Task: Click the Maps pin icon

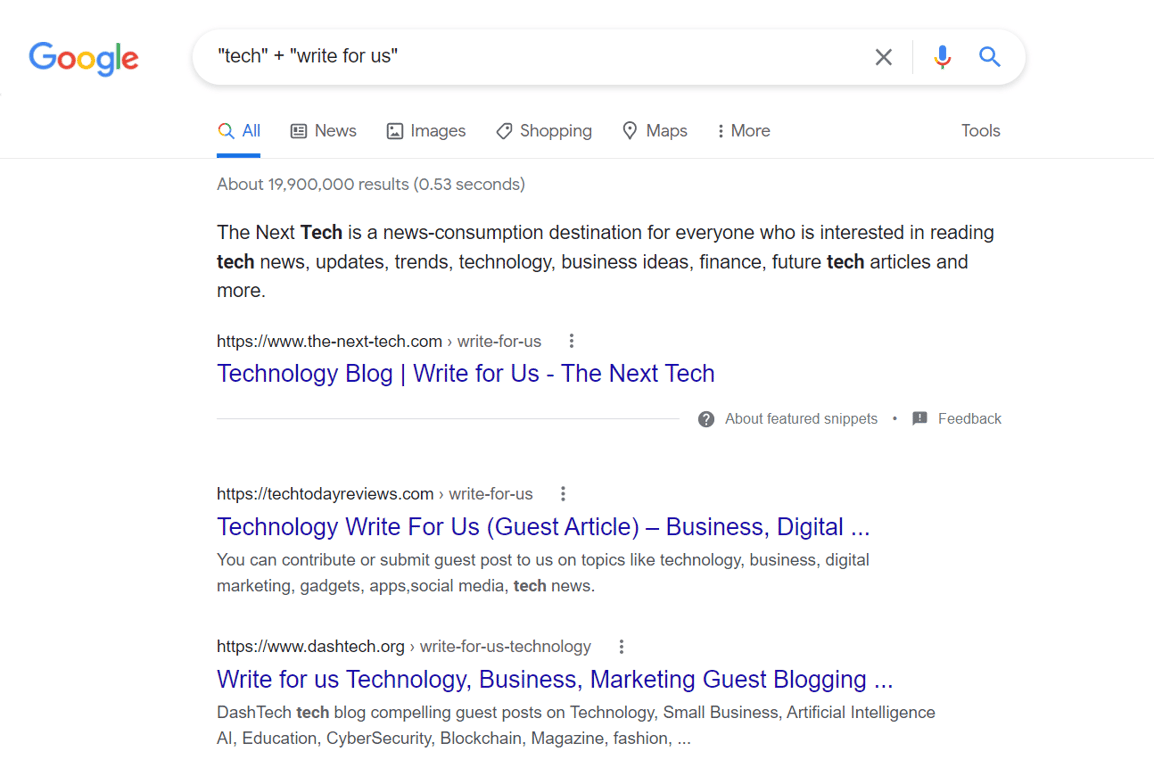Action: coord(629,130)
